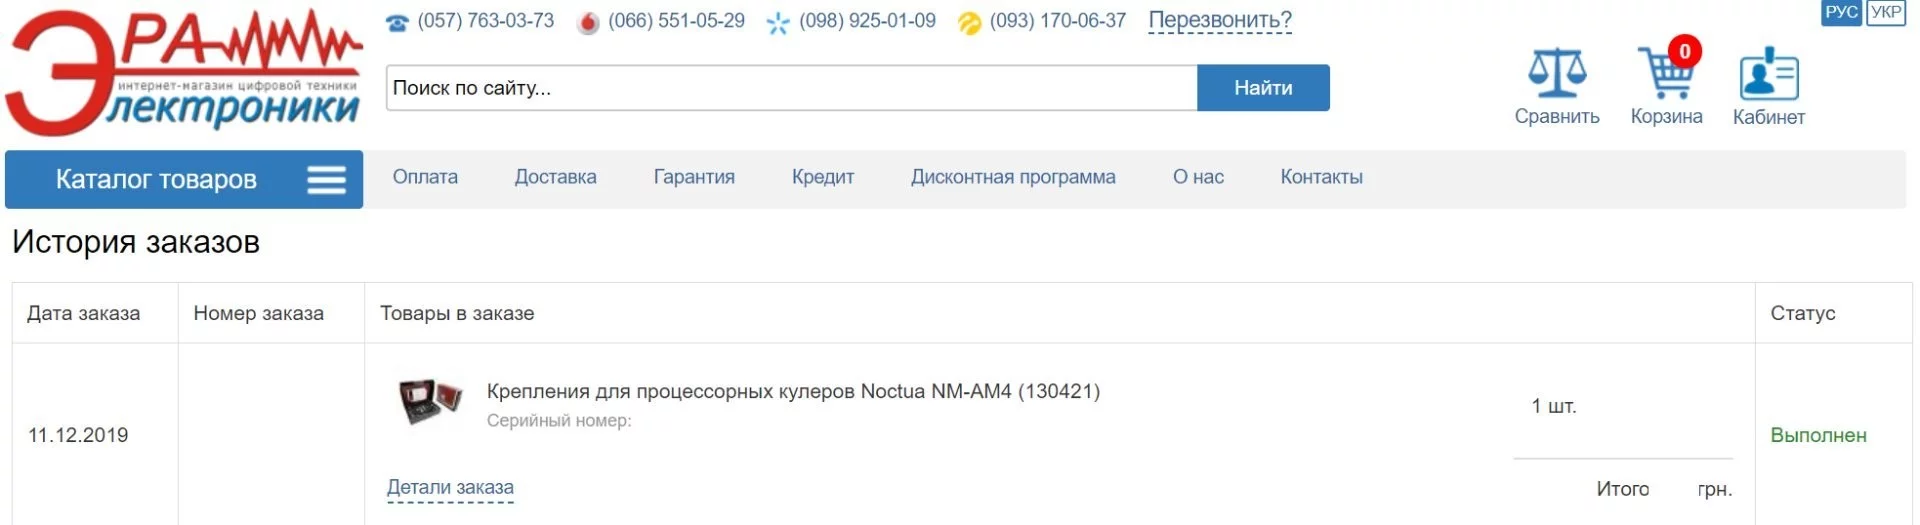
Task: Open the Compare scales icon
Action: click(1556, 74)
